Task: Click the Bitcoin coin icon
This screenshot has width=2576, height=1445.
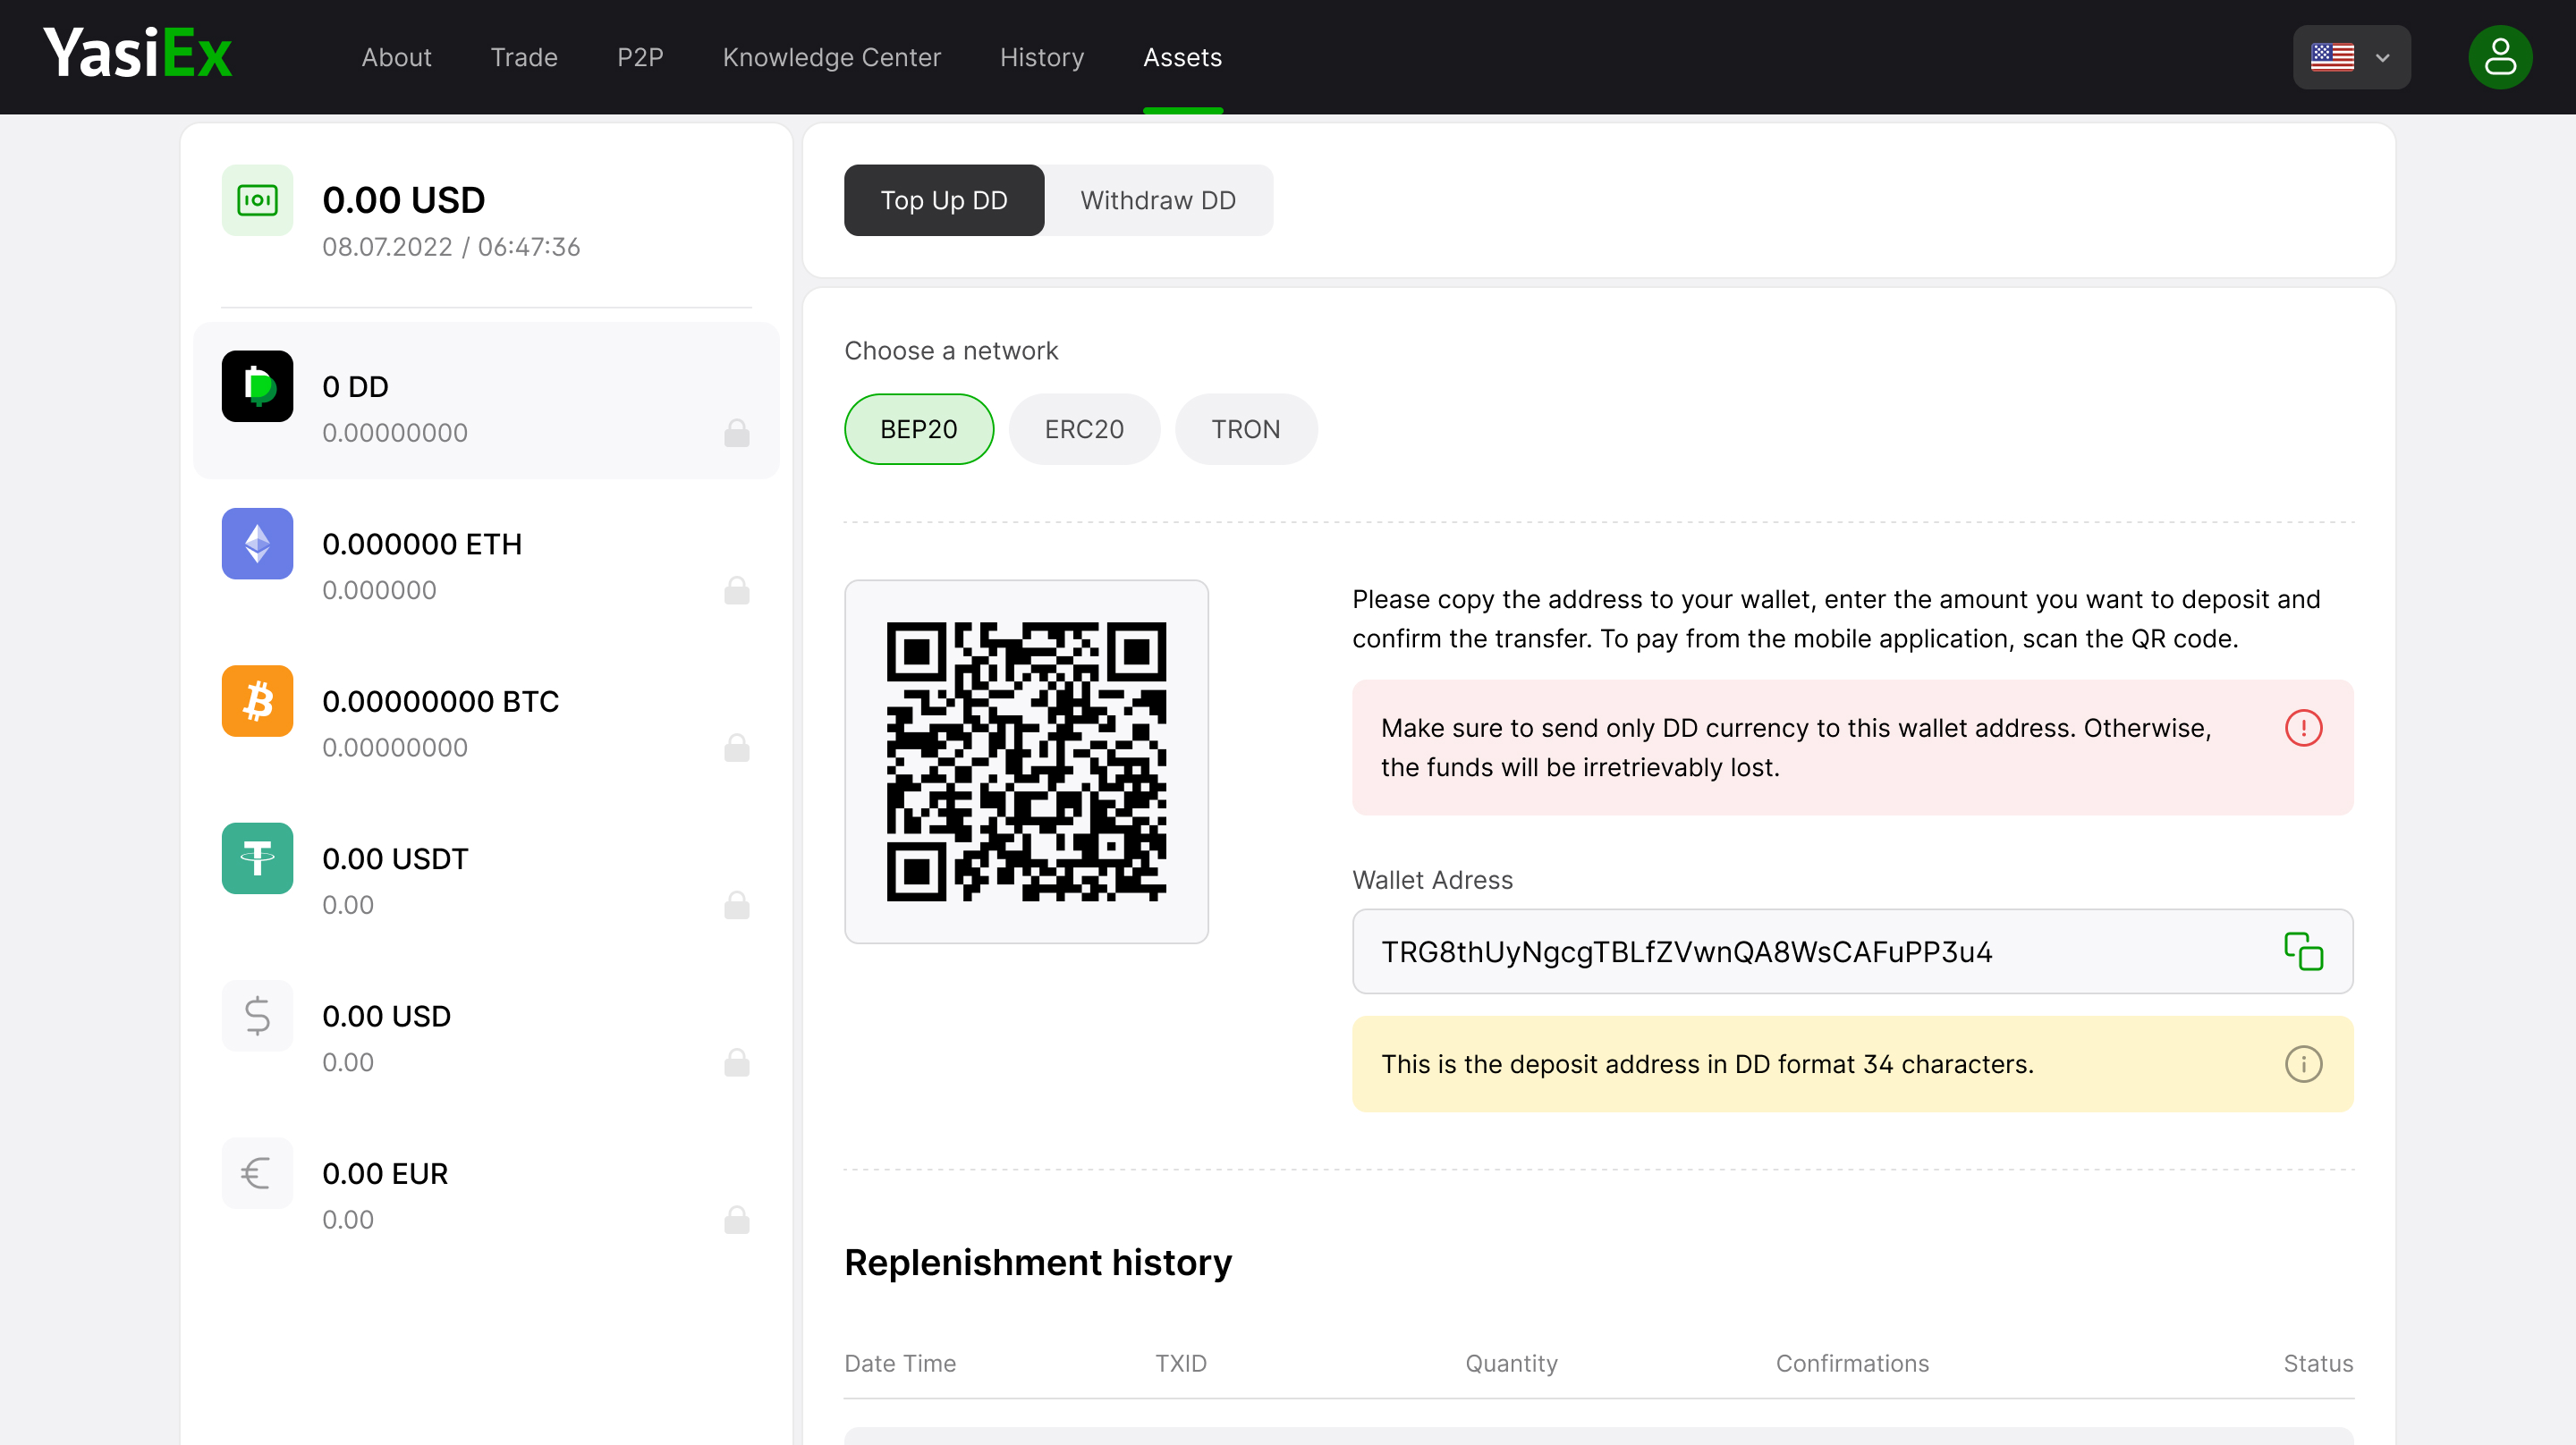Action: click(x=257, y=701)
